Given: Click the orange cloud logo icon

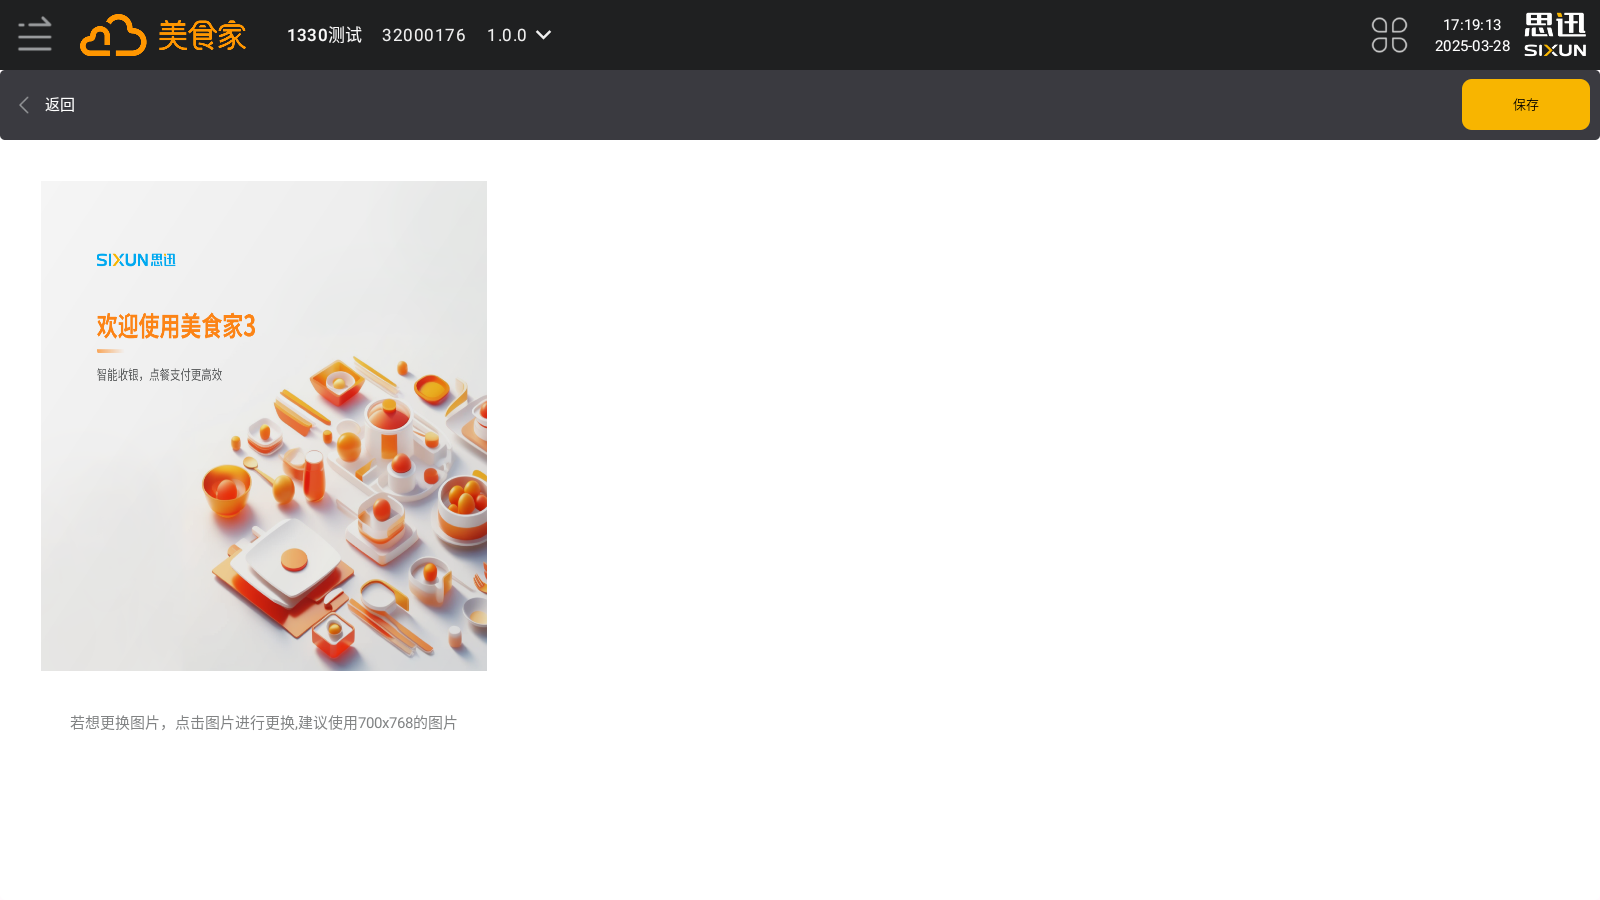Looking at the screenshot, I should pyautogui.click(x=113, y=35).
